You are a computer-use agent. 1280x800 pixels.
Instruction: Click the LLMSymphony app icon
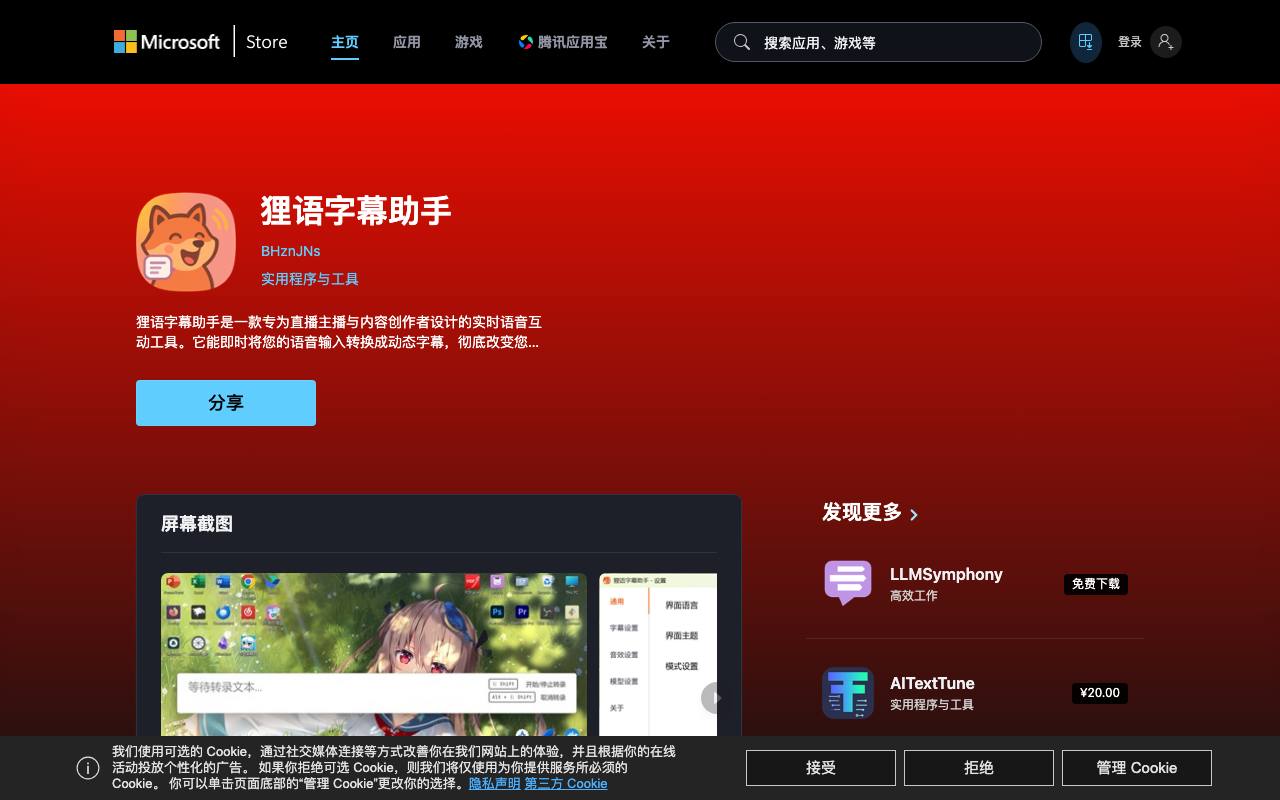(x=848, y=583)
